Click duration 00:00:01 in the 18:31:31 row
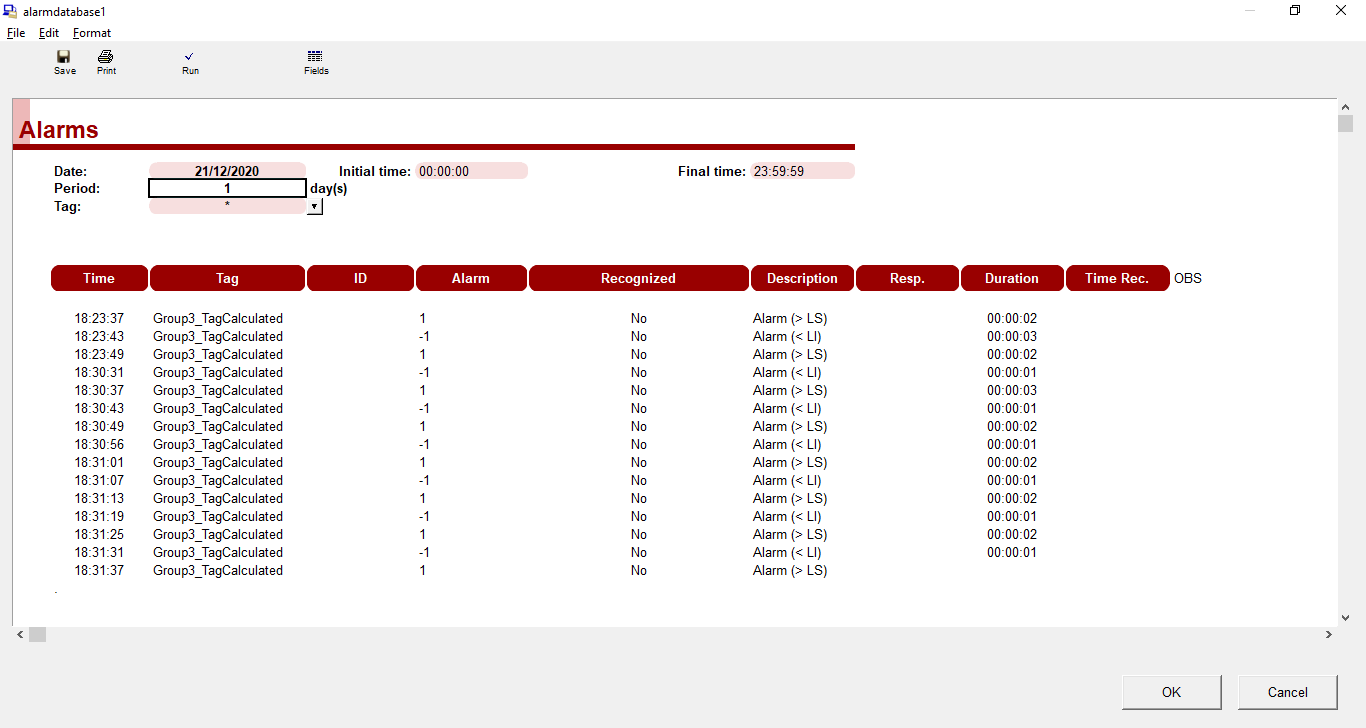 click(1012, 553)
